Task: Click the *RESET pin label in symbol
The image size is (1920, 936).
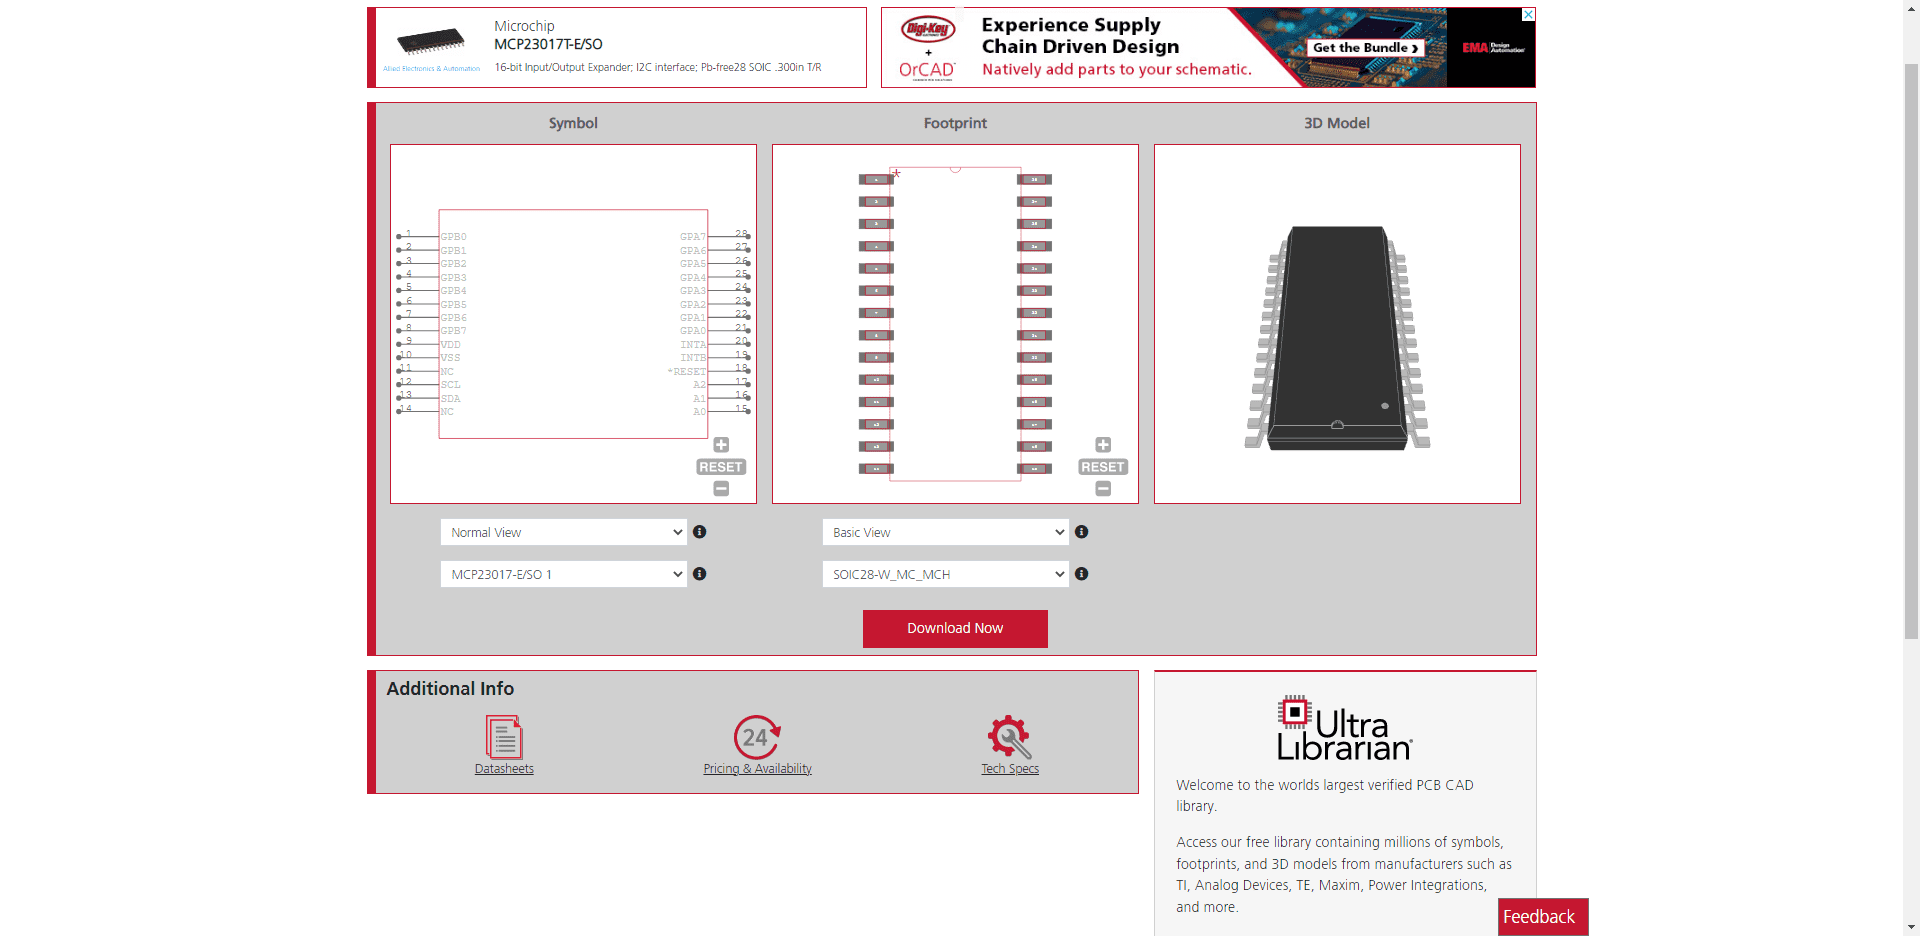Action: pos(687,372)
